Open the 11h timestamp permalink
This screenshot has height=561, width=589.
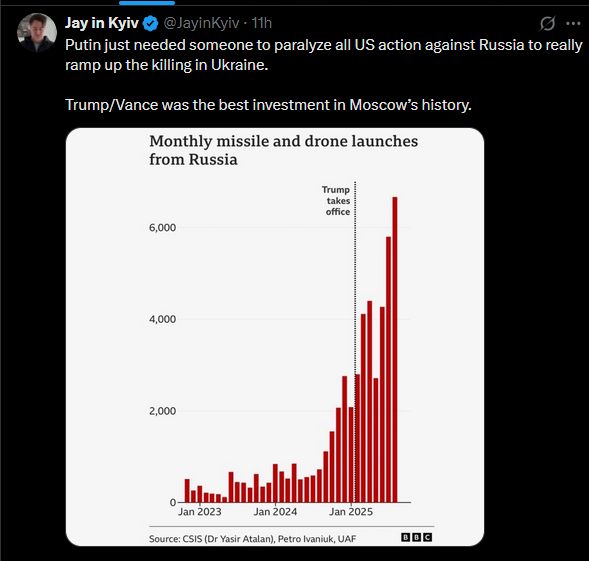point(261,23)
